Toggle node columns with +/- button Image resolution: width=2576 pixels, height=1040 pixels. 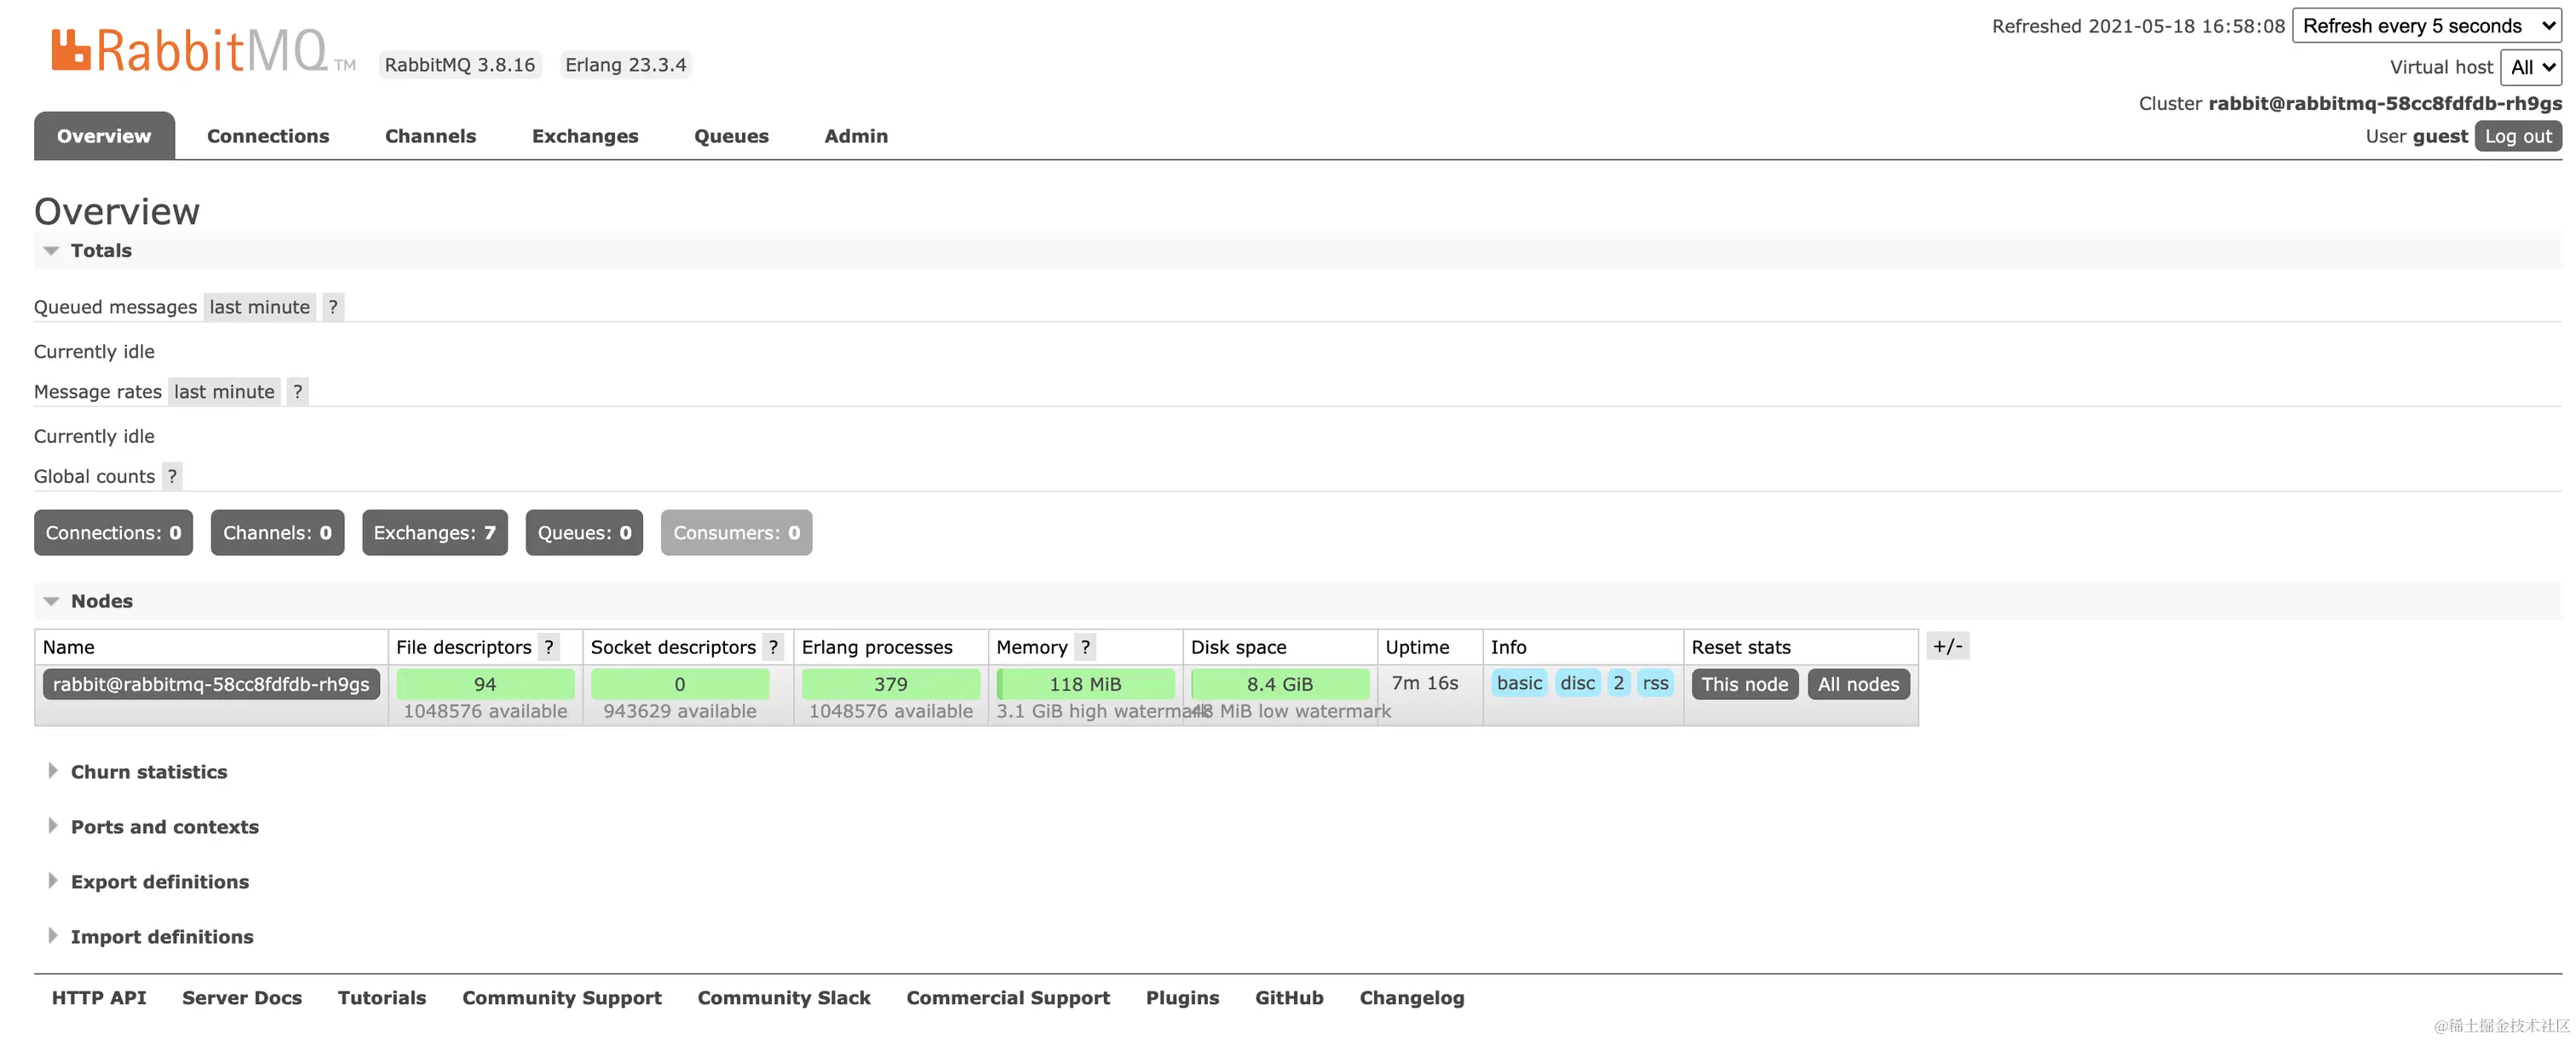point(1947,646)
